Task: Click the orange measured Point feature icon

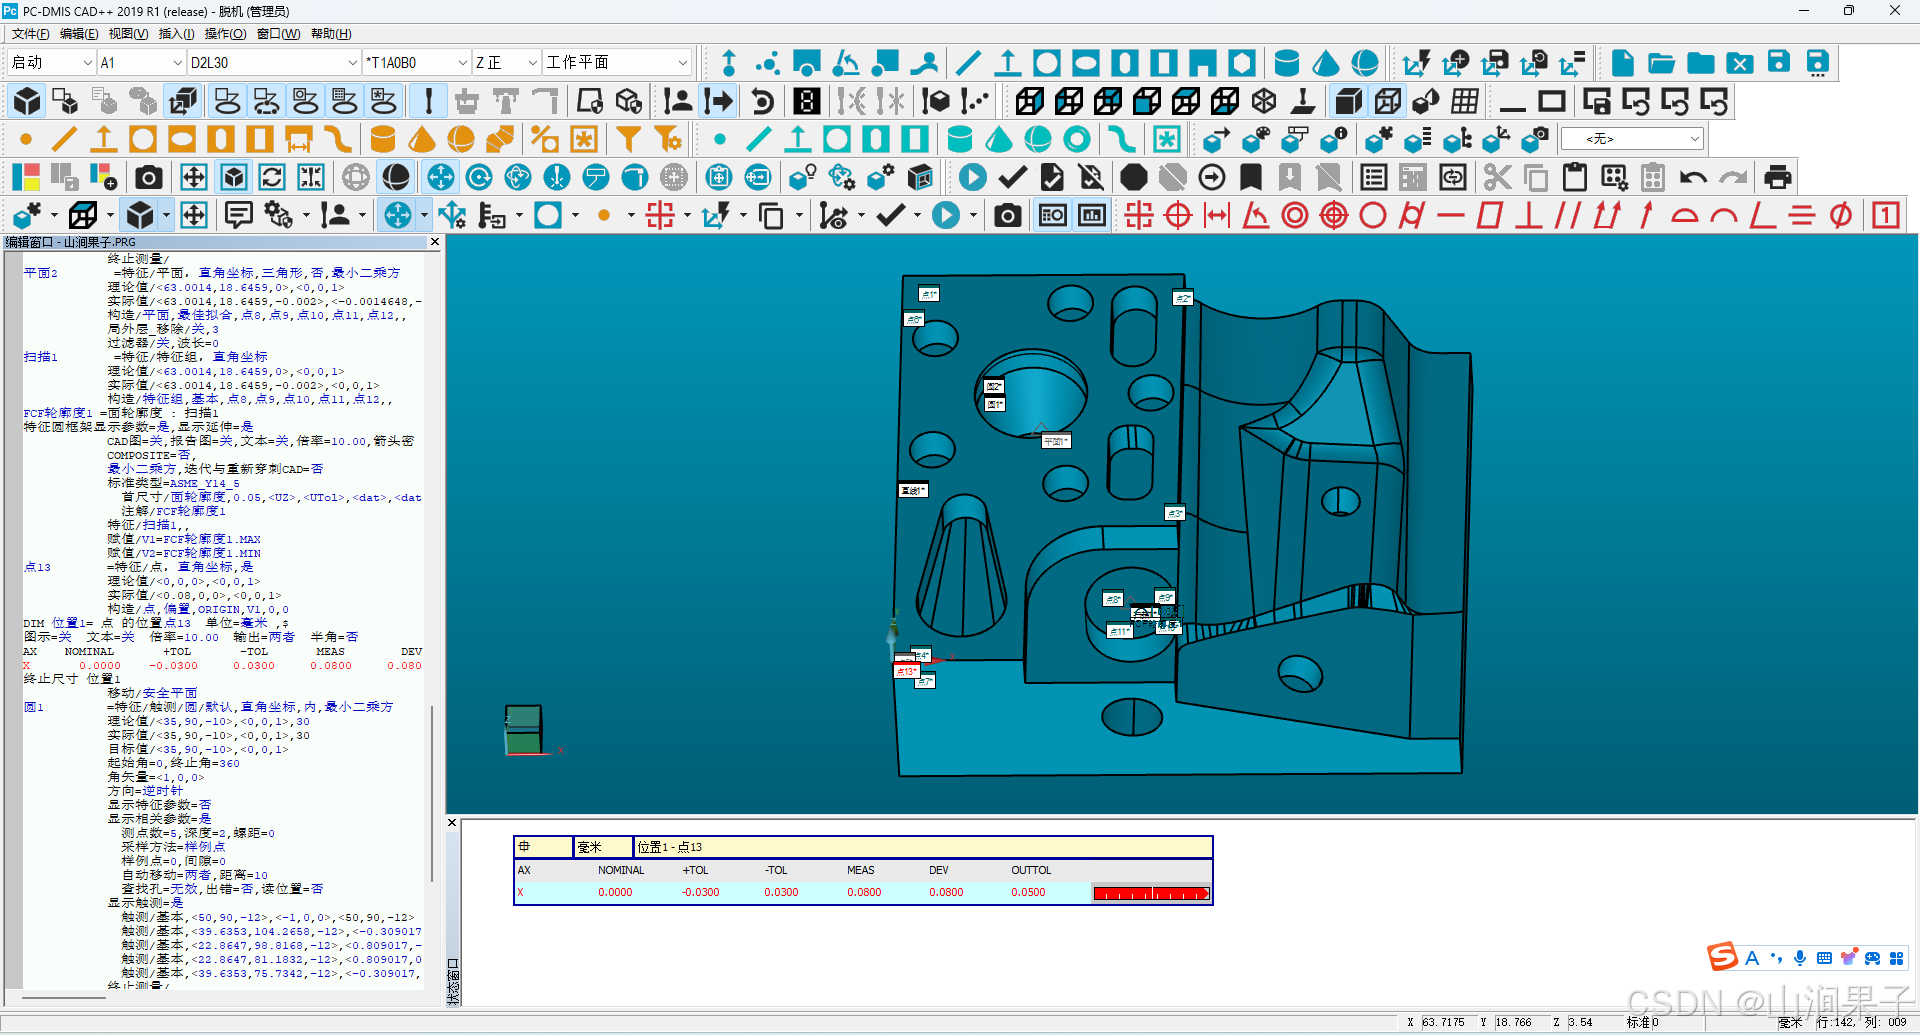Action: coord(26,139)
